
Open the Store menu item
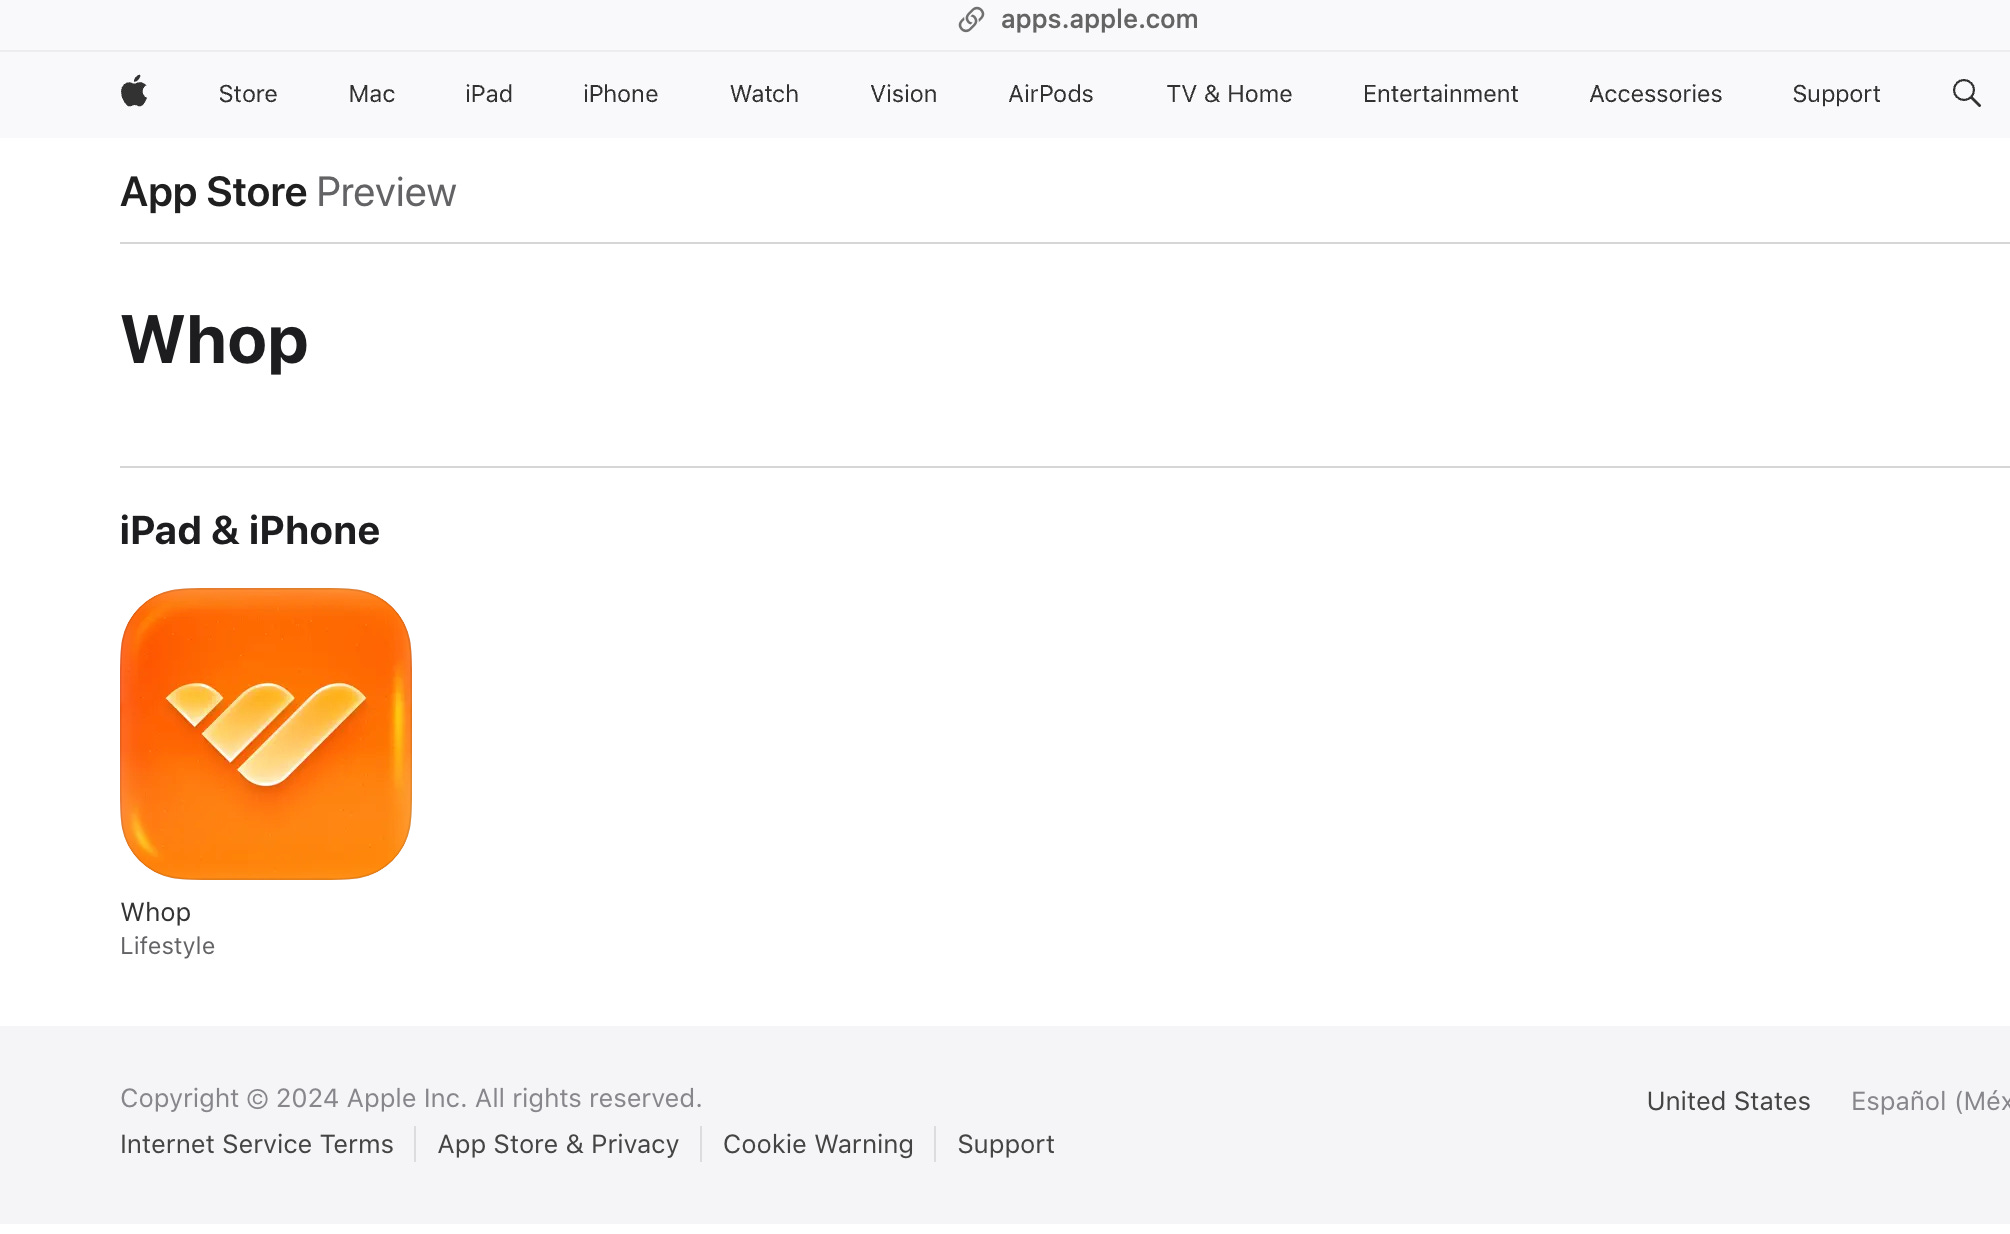248,94
